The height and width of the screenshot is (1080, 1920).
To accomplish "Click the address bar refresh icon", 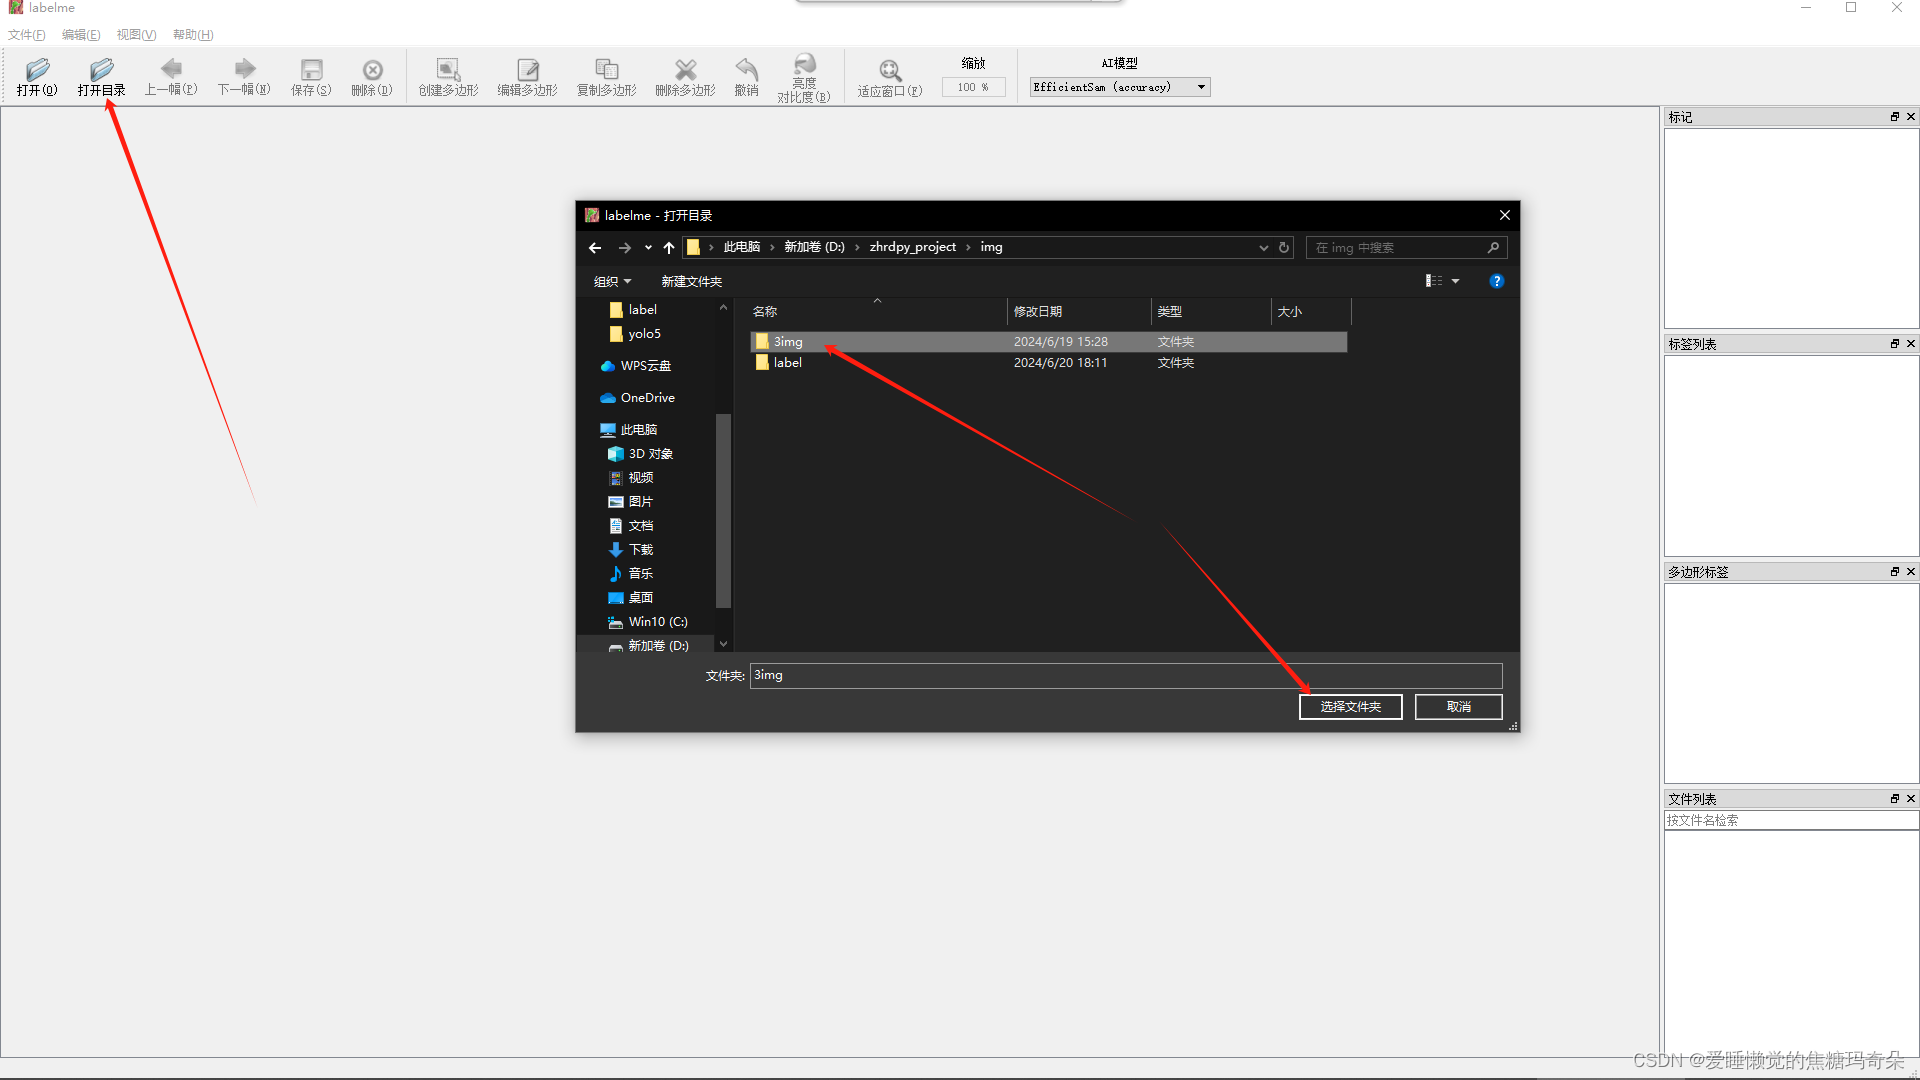I will pos(1284,248).
